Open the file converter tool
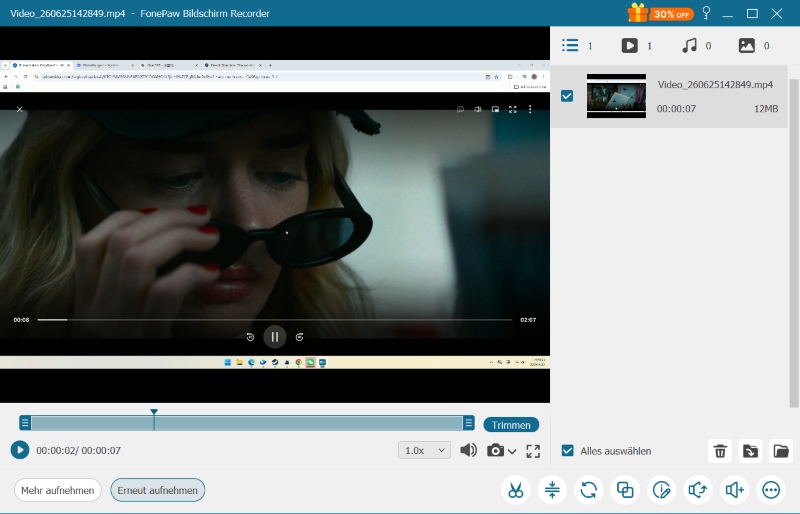The image size is (800, 514). coord(588,490)
